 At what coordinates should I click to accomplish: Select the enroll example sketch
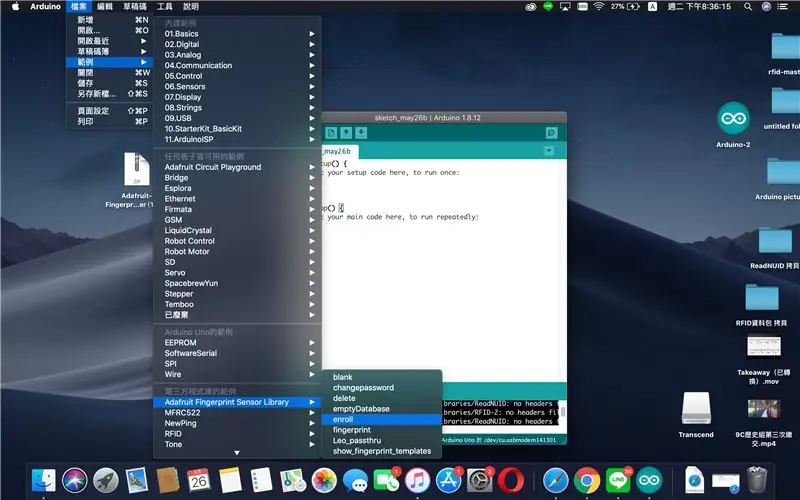pos(382,419)
